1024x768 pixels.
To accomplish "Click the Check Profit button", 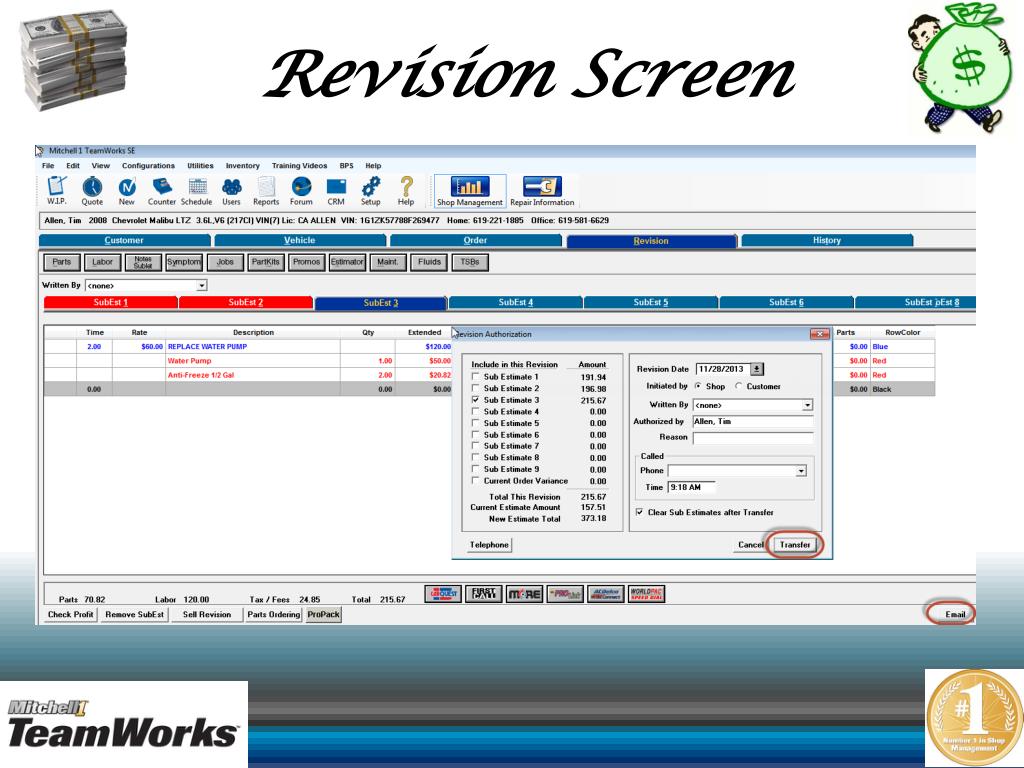I will (71, 615).
